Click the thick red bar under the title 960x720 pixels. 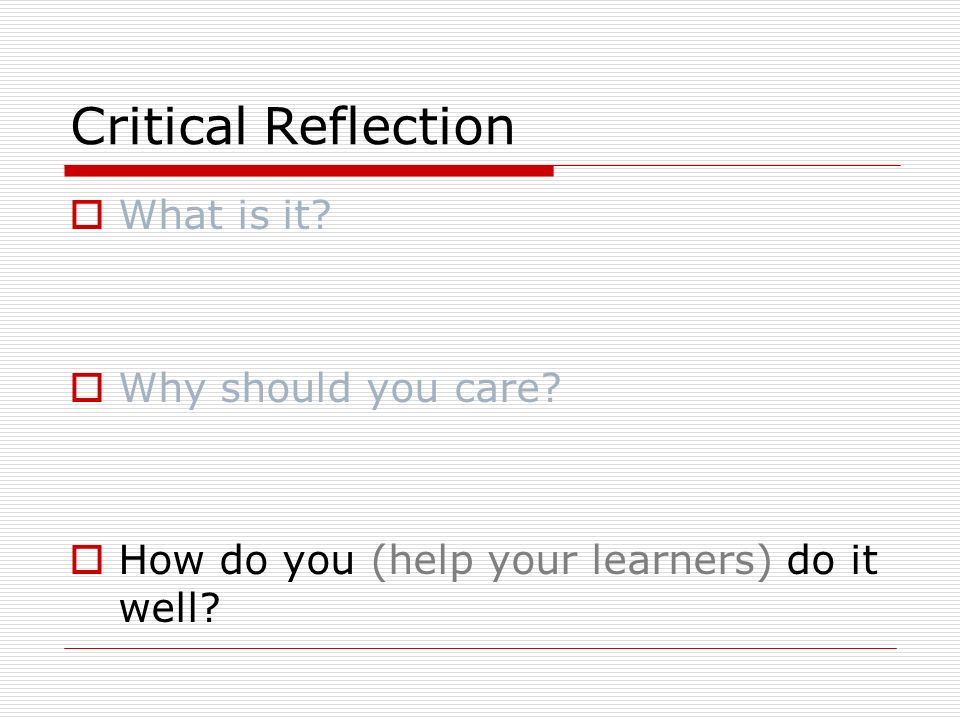click(309, 171)
